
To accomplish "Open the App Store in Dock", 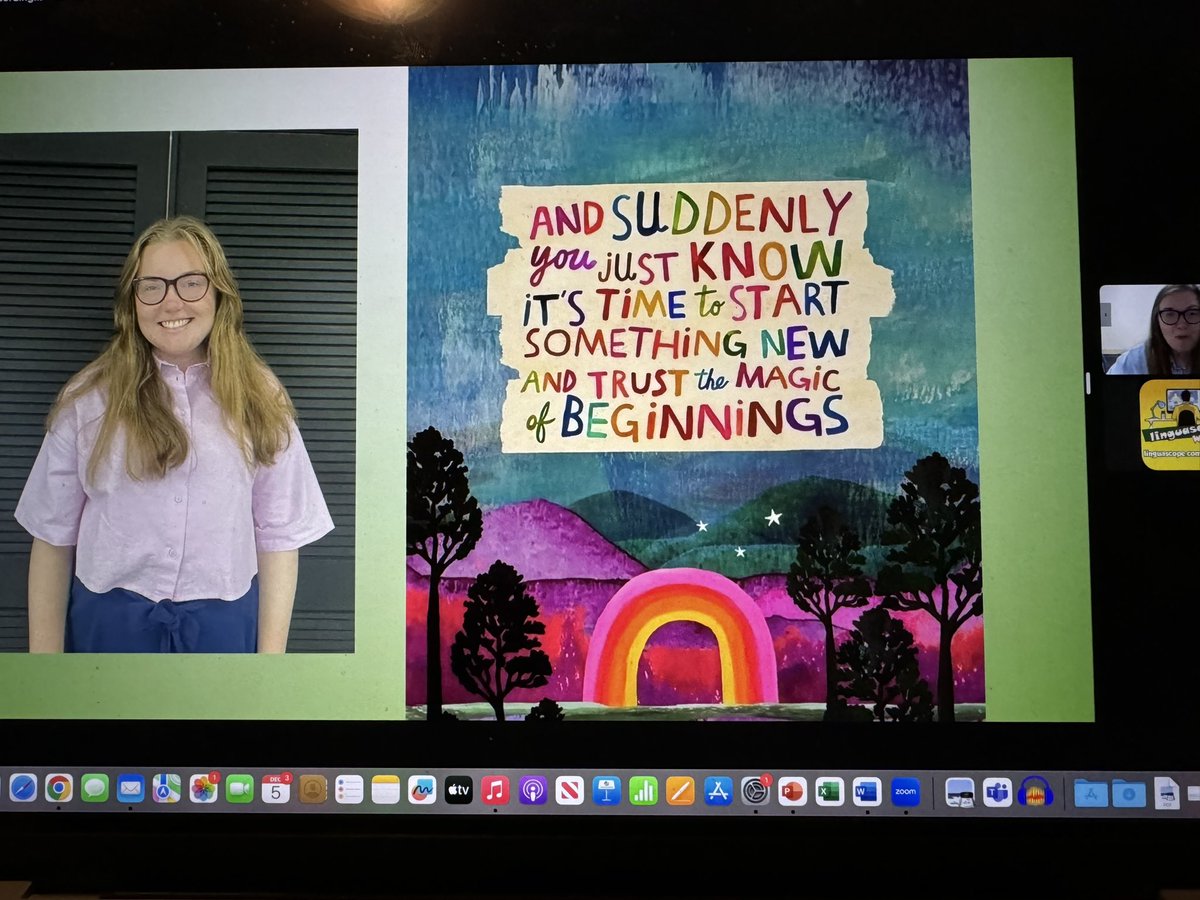I will click(718, 790).
